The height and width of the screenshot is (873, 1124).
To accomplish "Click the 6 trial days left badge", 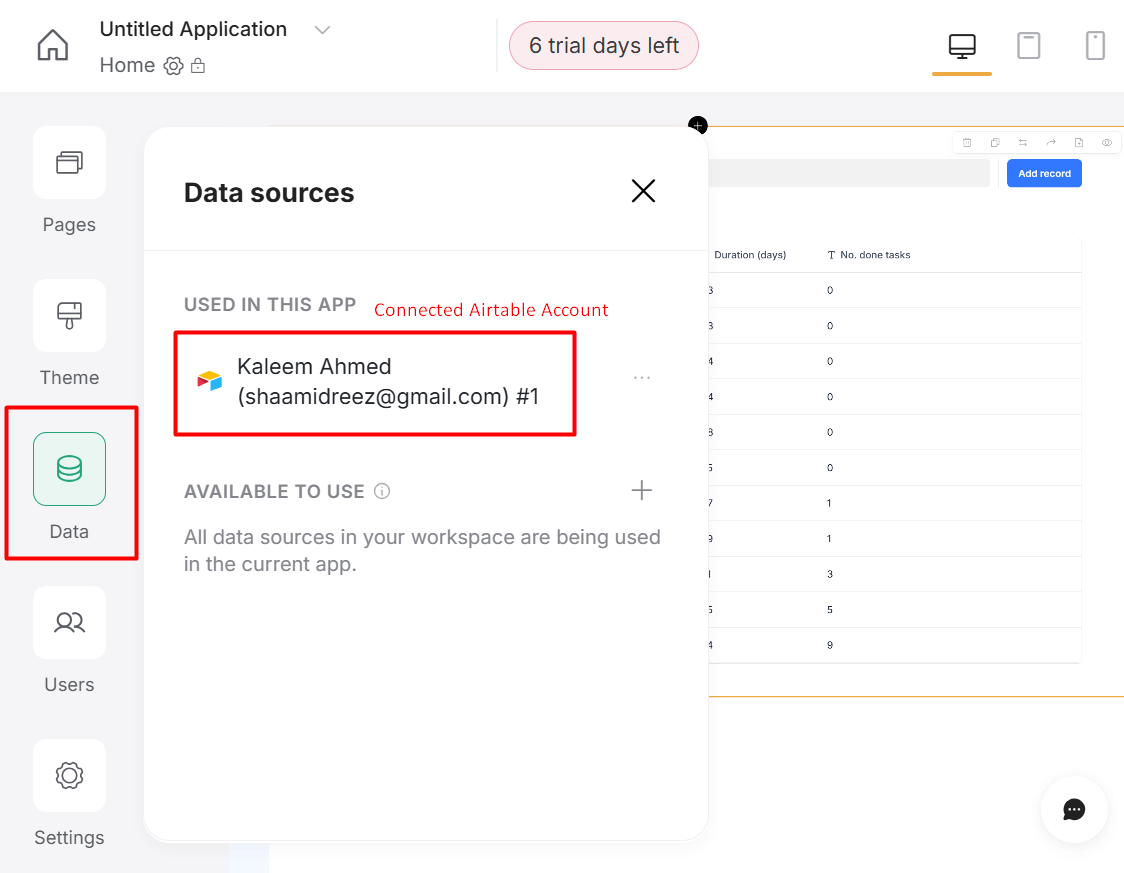I will [604, 45].
